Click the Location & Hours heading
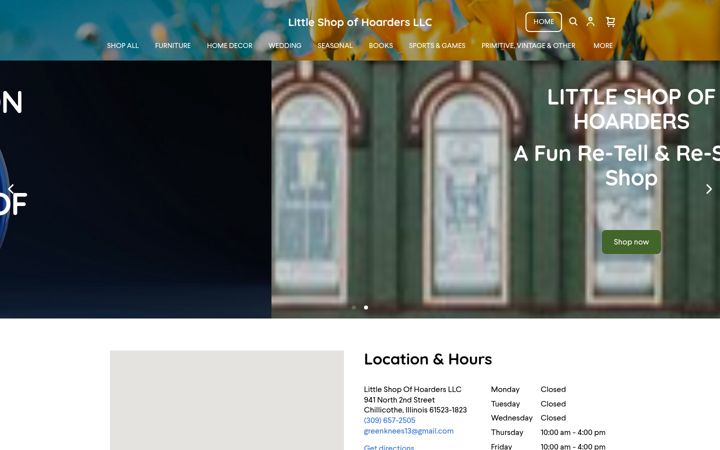This screenshot has height=450, width=720. [x=428, y=359]
